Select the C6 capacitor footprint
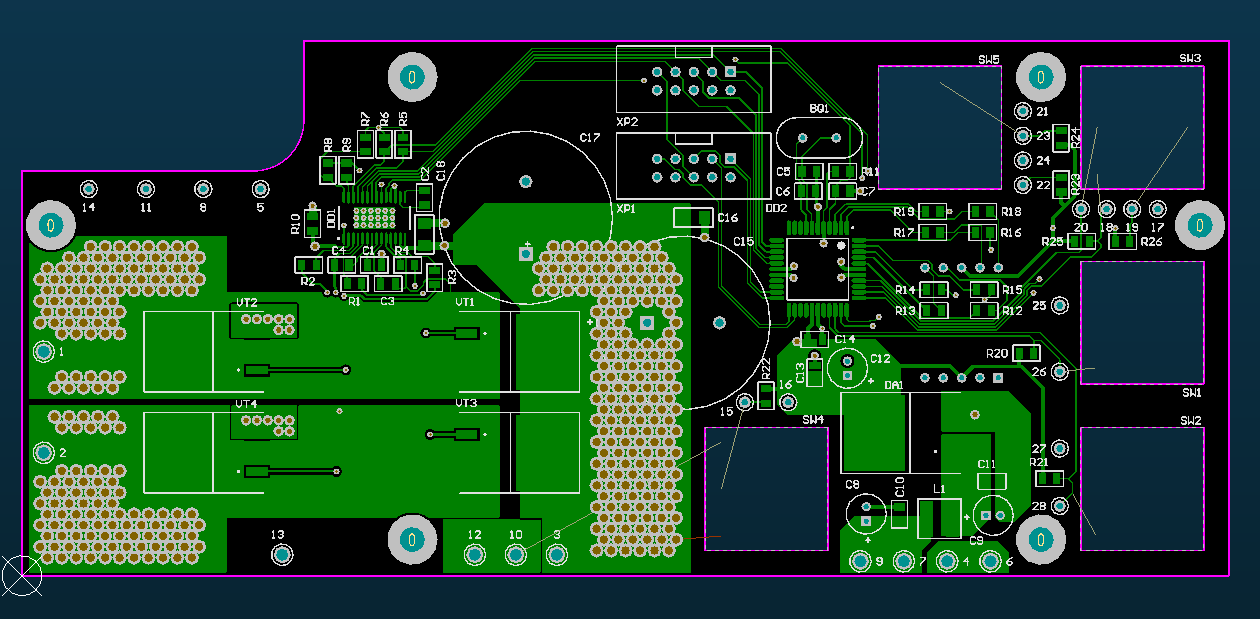1260x619 pixels. click(x=809, y=191)
